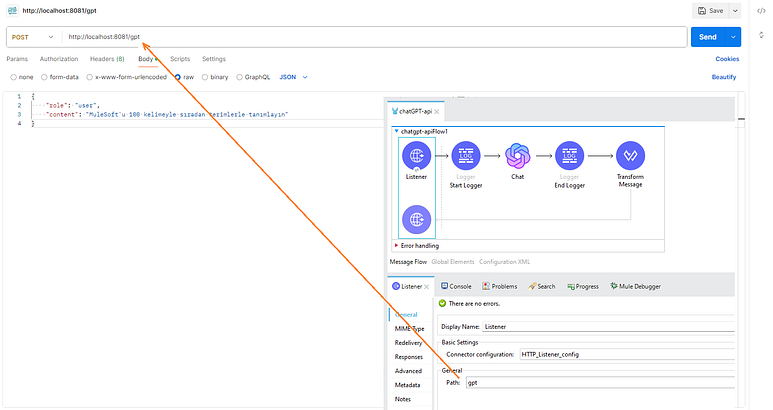
Task: Open the Search tab
Action: pos(541,286)
